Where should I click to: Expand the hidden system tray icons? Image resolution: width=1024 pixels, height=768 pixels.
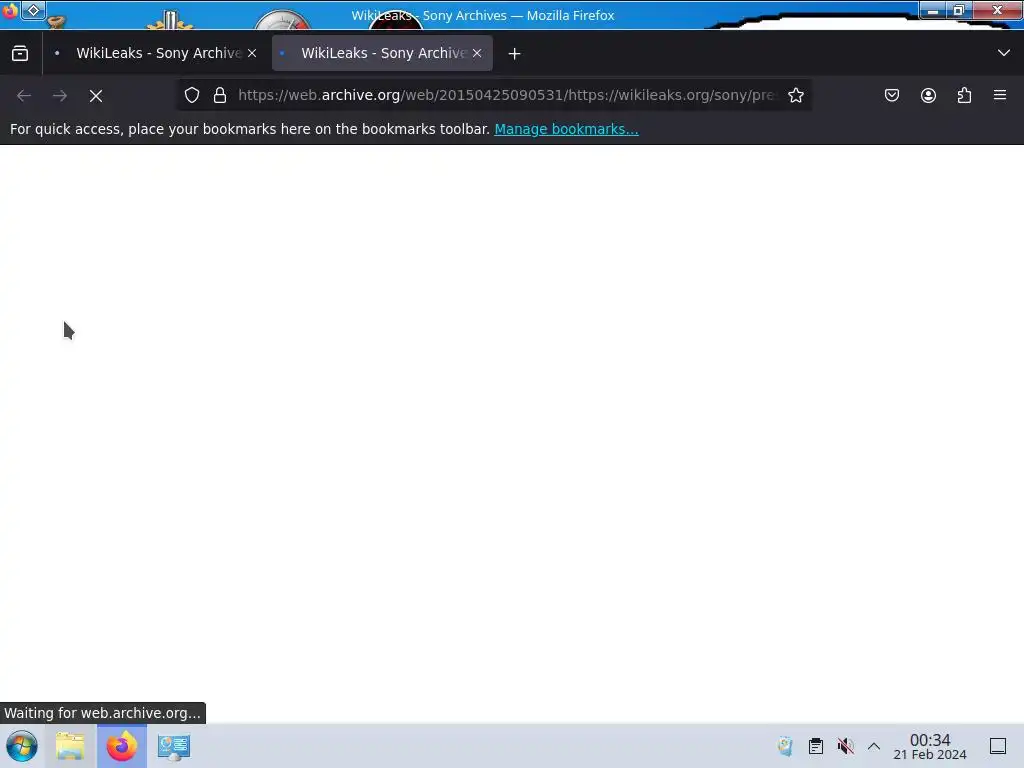tap(874, 746)
